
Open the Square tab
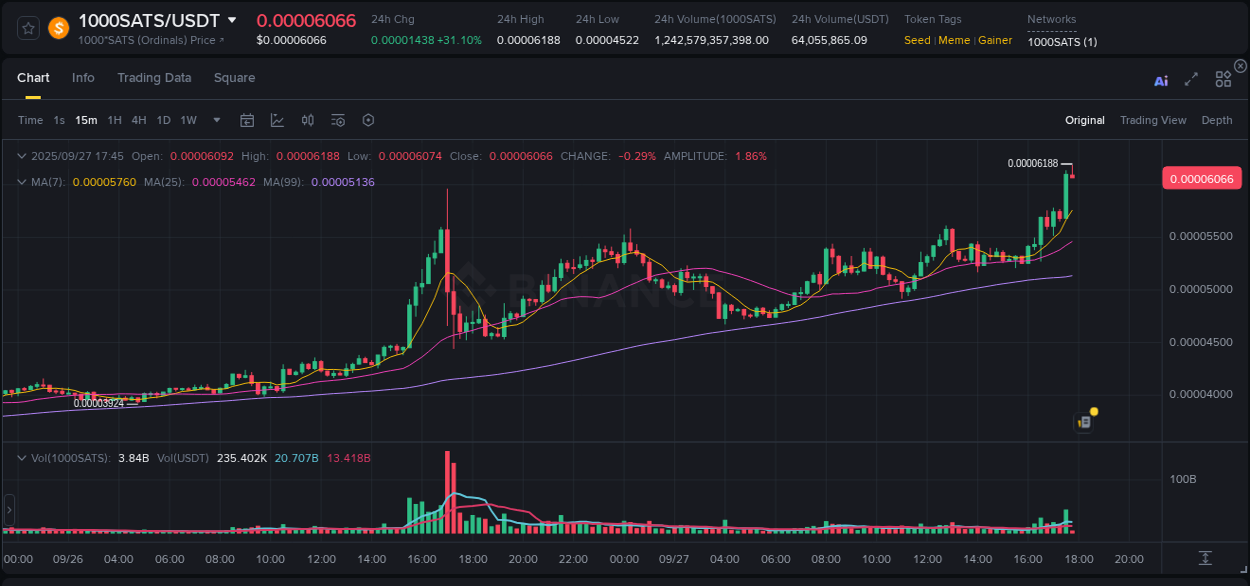(x=234, y=78)
